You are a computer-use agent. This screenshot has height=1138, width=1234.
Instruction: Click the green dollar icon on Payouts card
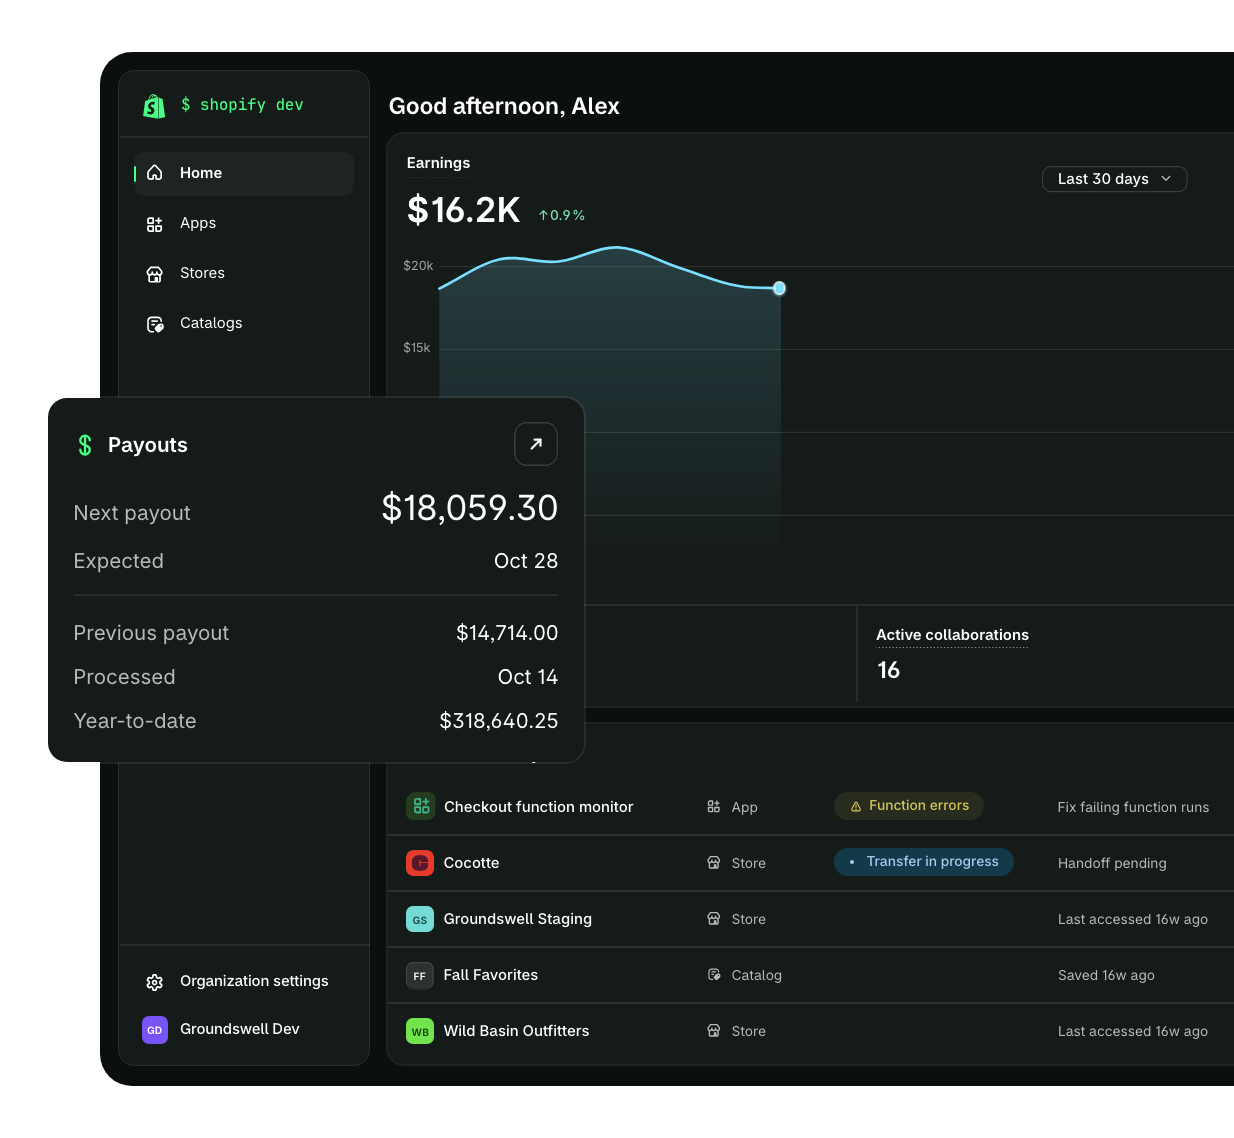click(x=85, y=445)
